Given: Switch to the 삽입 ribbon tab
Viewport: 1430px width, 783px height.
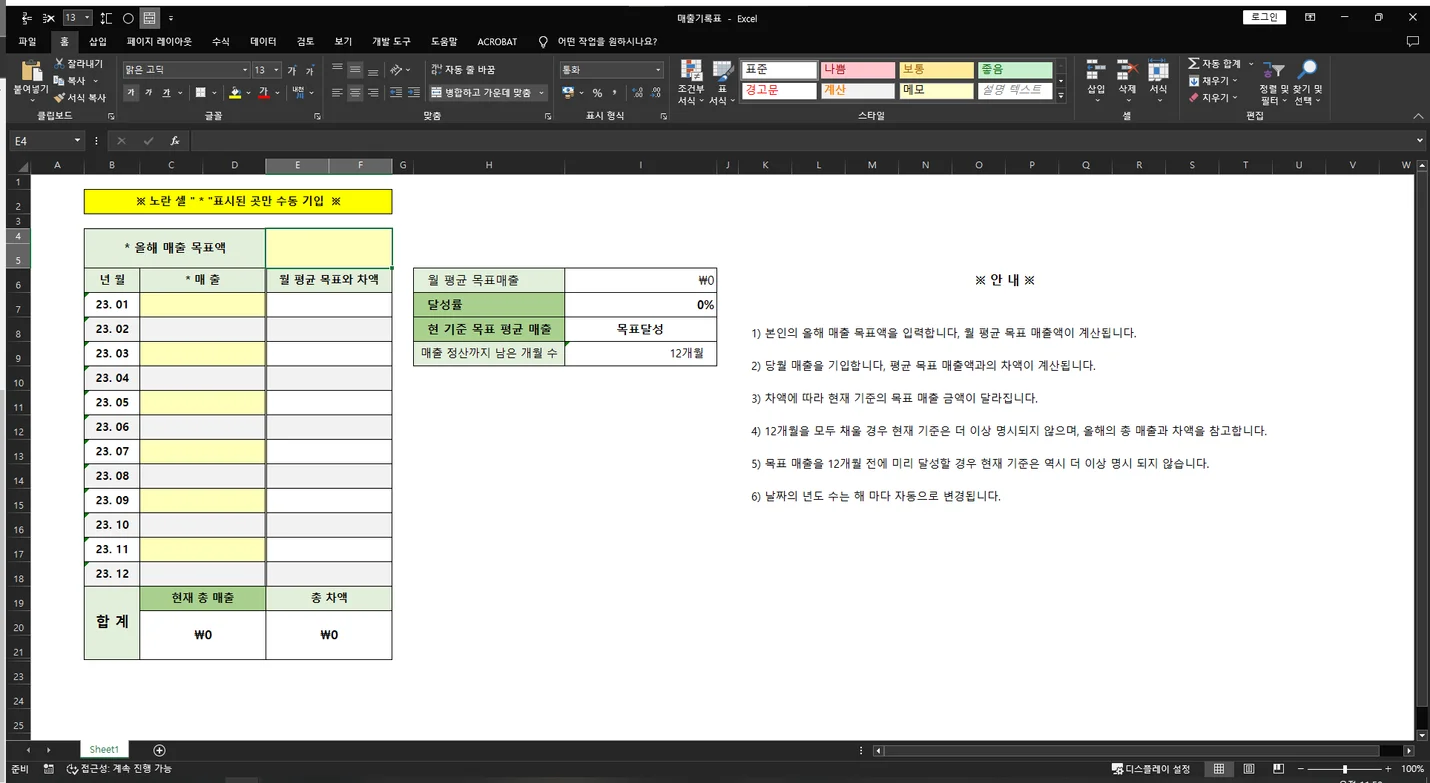Looking at the screenshot, I should point(97,42).
